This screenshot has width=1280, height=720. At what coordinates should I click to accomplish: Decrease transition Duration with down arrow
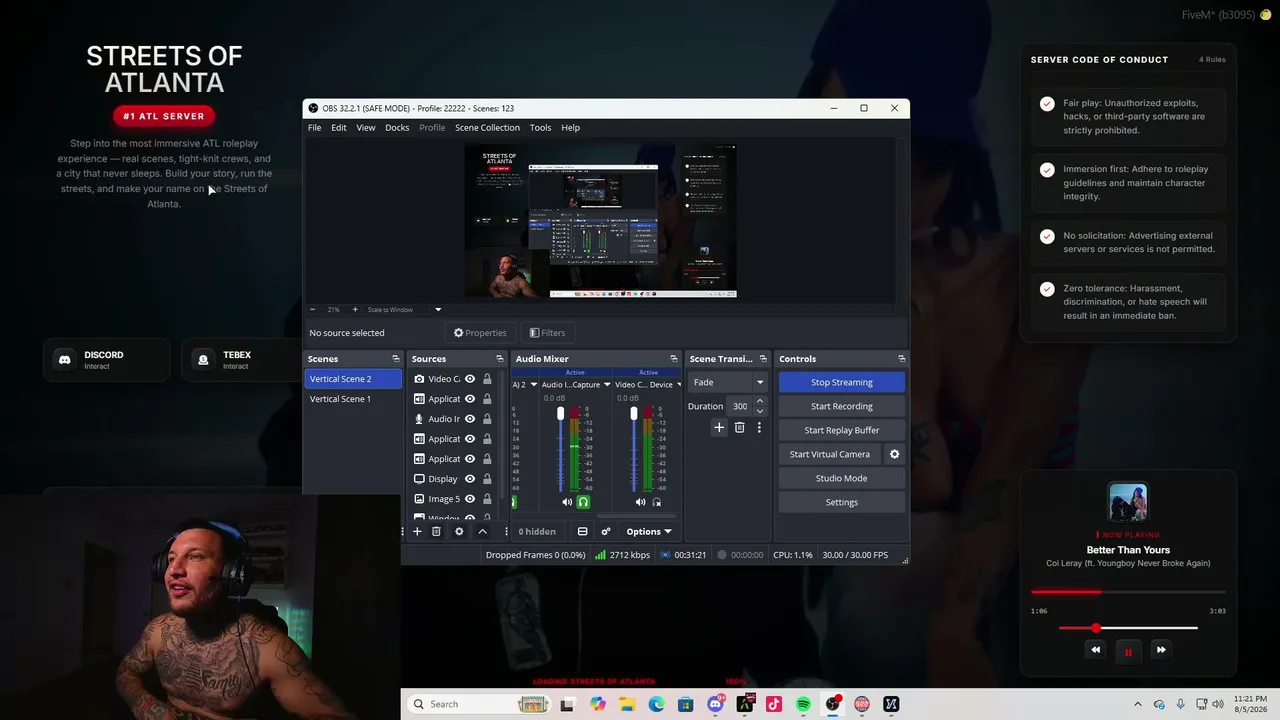point(760,411)
